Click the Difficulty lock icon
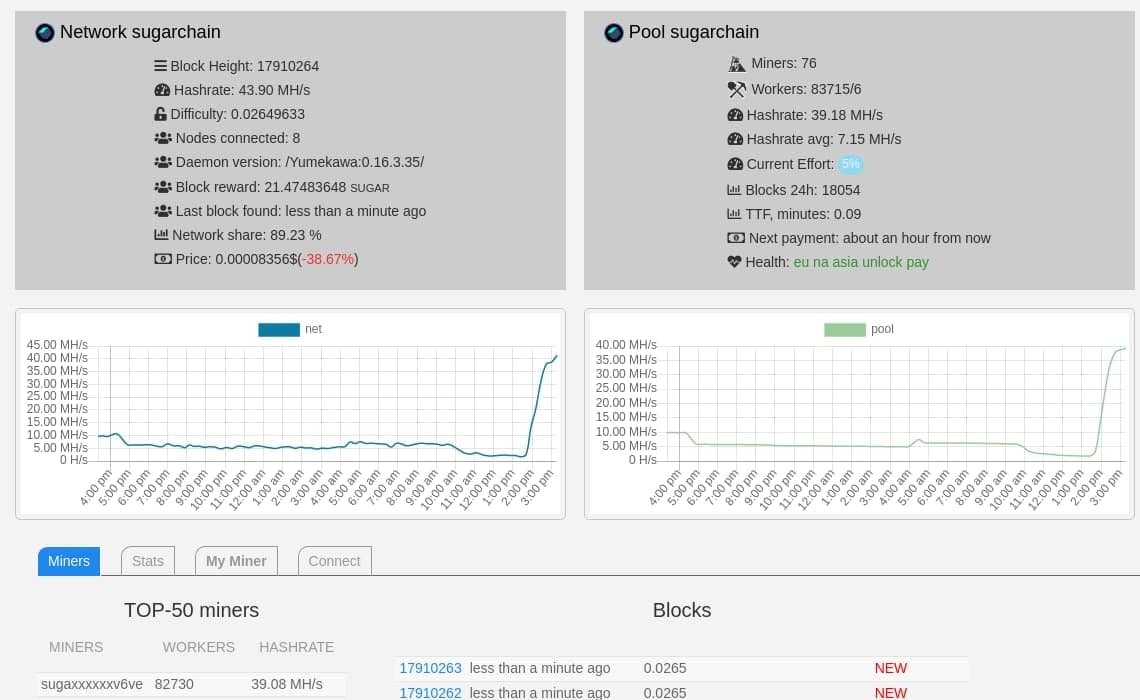Screen dimensions: 1140x700 [x=161, y=114]
